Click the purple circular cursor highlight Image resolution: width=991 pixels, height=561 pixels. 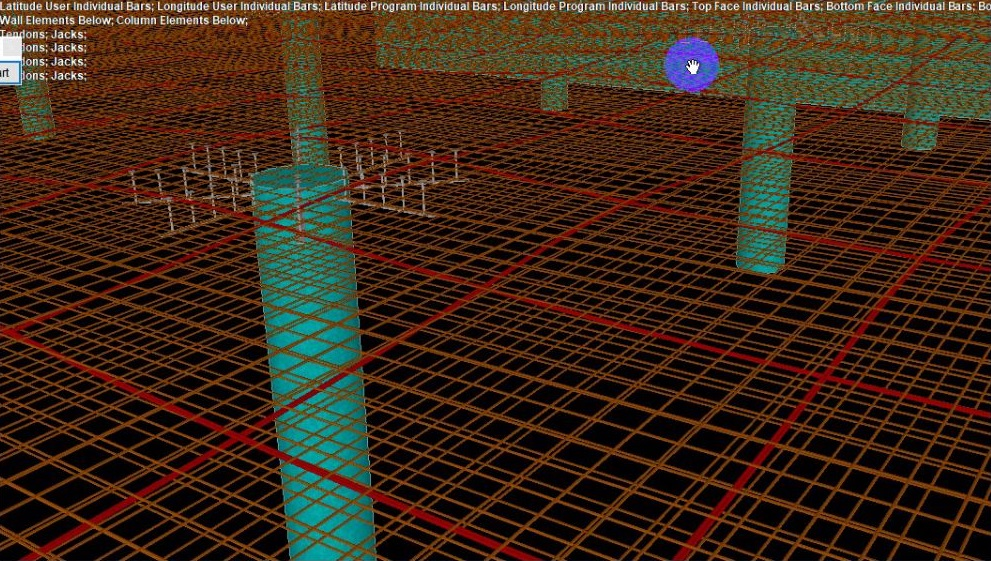click(691, 65)
